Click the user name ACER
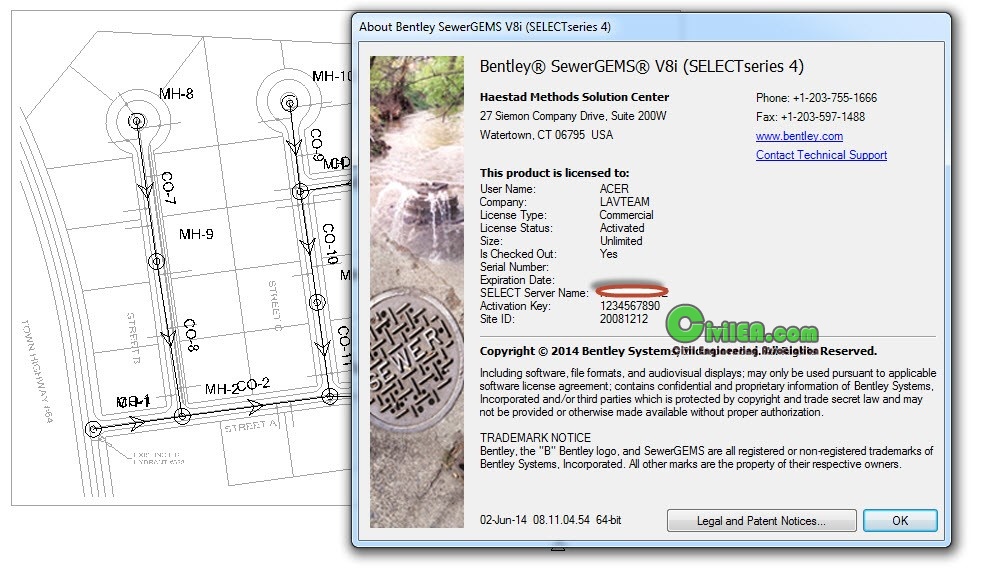 pyautogui.click(x=614, y=189)
